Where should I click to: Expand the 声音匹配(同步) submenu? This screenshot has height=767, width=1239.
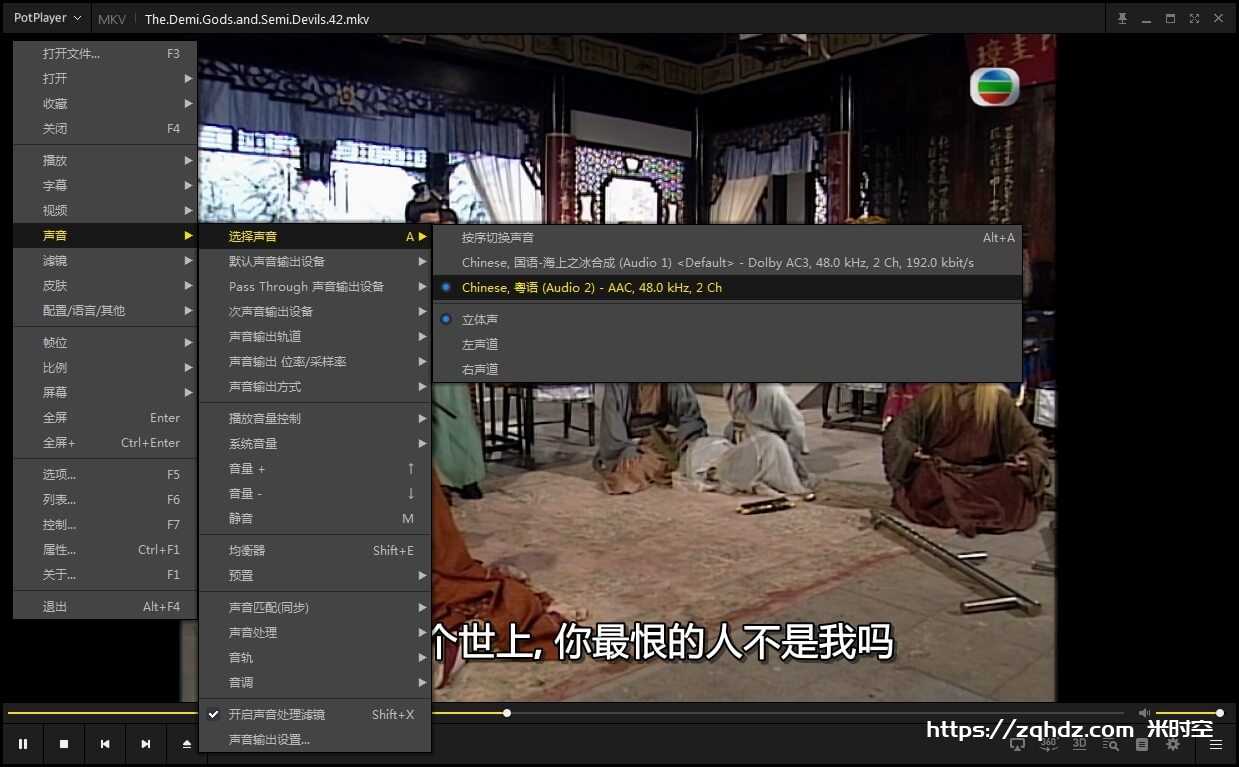tap(315, 607)
